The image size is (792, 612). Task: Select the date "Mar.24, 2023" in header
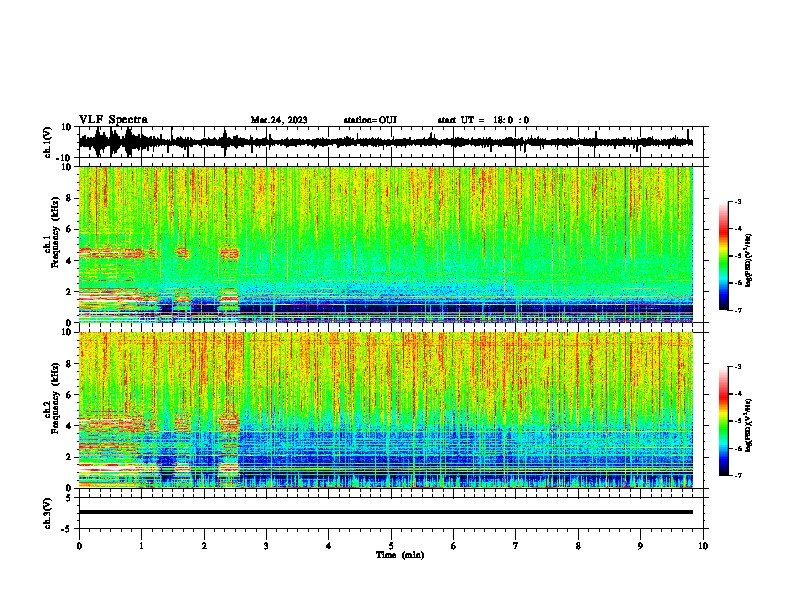point(279,120)
